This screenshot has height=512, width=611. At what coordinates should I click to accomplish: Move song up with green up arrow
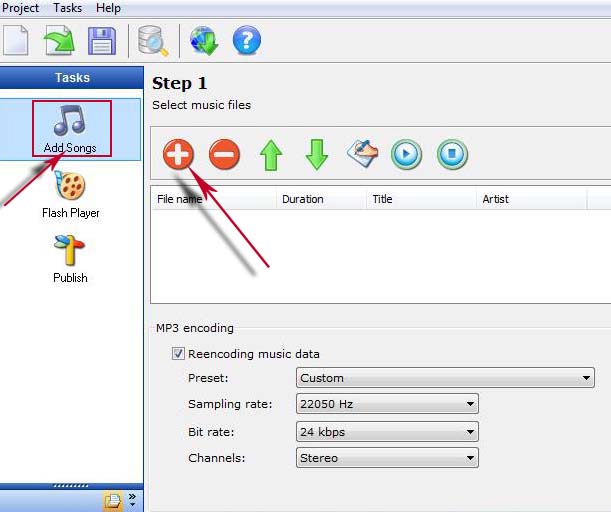(x=271, y=155)
